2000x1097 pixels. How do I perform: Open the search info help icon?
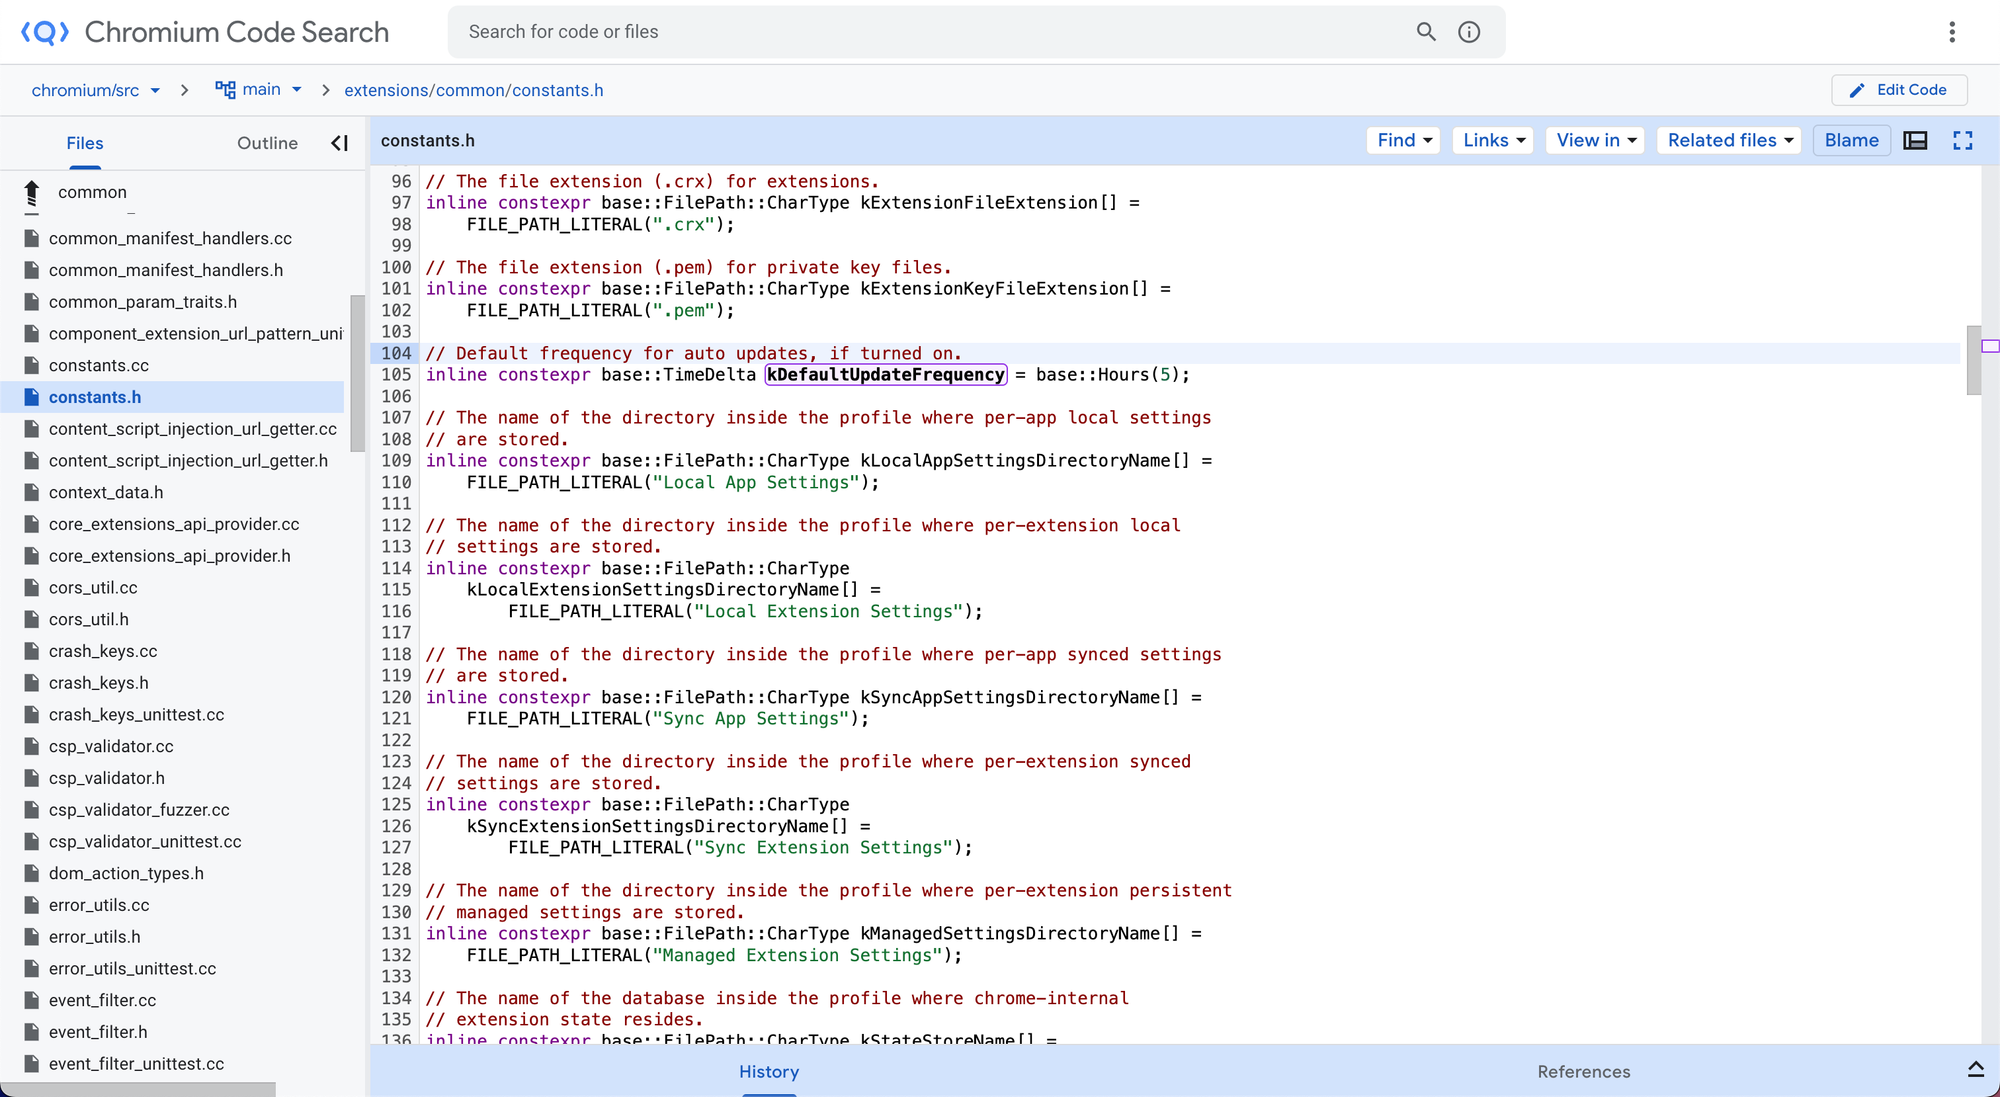[1469, 32]
